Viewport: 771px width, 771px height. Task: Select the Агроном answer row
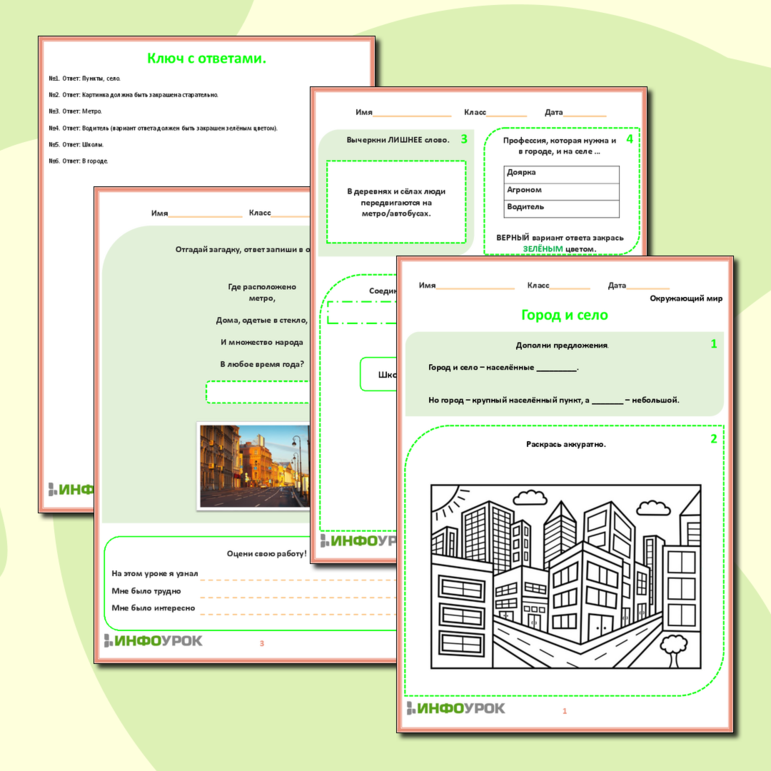coord(561,190)
